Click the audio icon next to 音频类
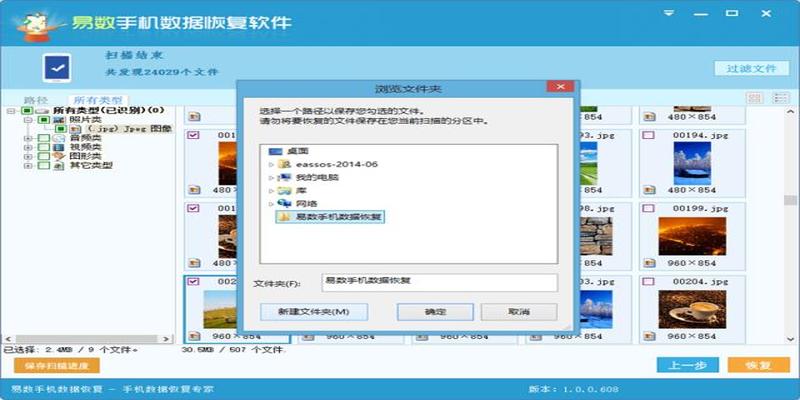This screenshot has height=400, width=800. point(59,138)
